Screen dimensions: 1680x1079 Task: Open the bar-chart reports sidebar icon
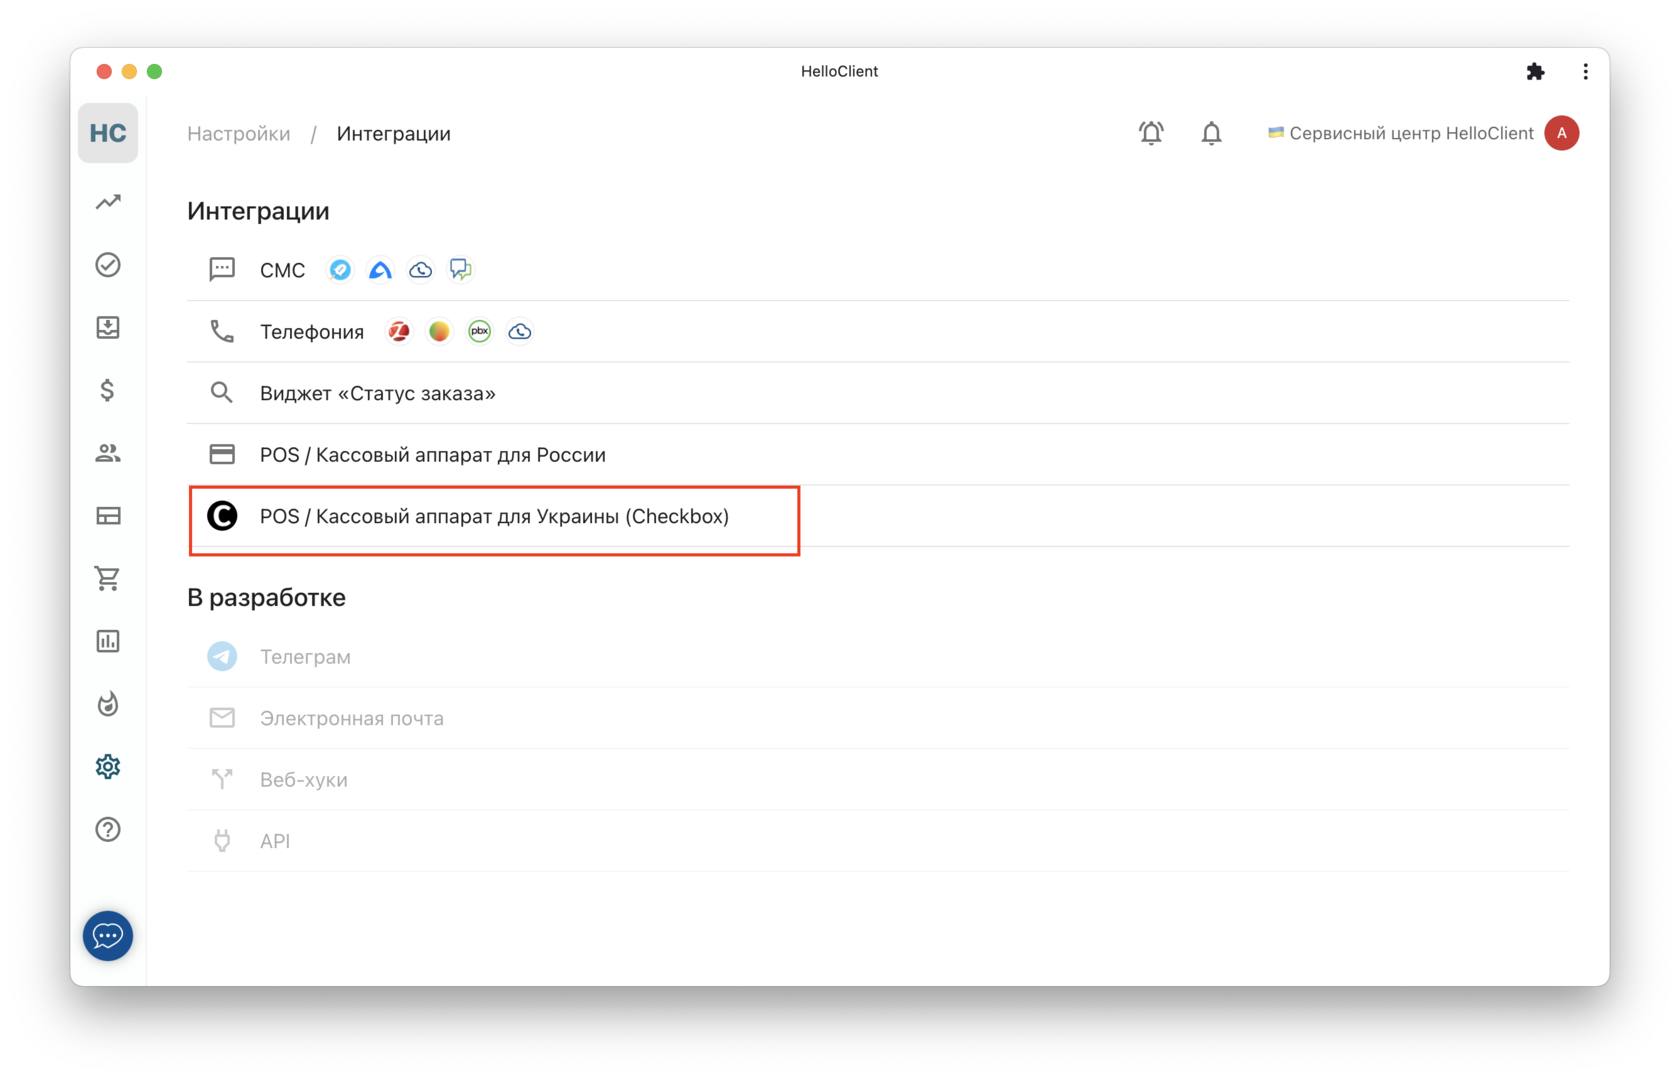pos(108,641)
